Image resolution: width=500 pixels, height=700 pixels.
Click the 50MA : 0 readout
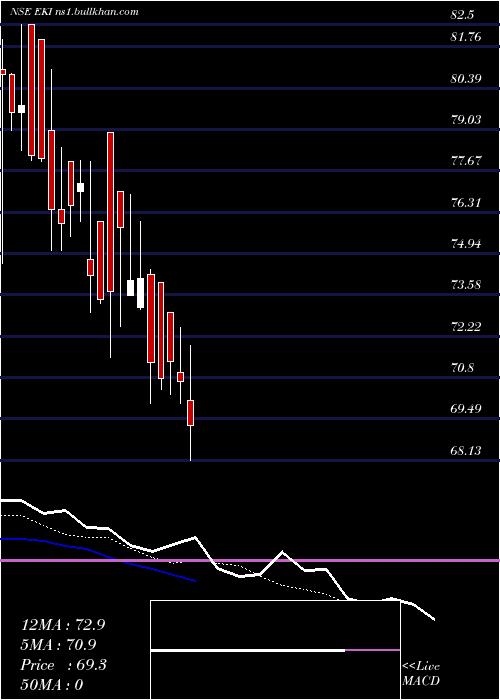coord(52,685)
